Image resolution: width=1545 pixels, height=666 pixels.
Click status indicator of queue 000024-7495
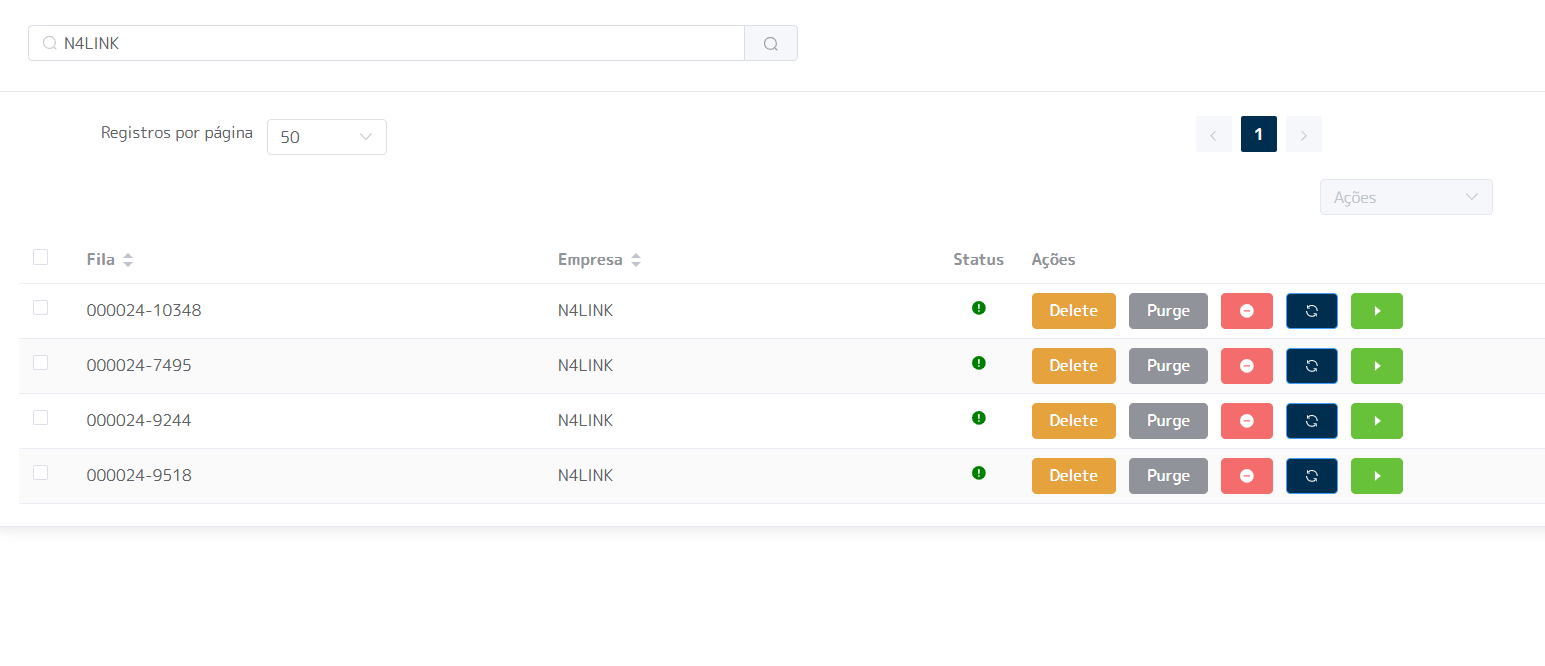(x=979, y=363)
